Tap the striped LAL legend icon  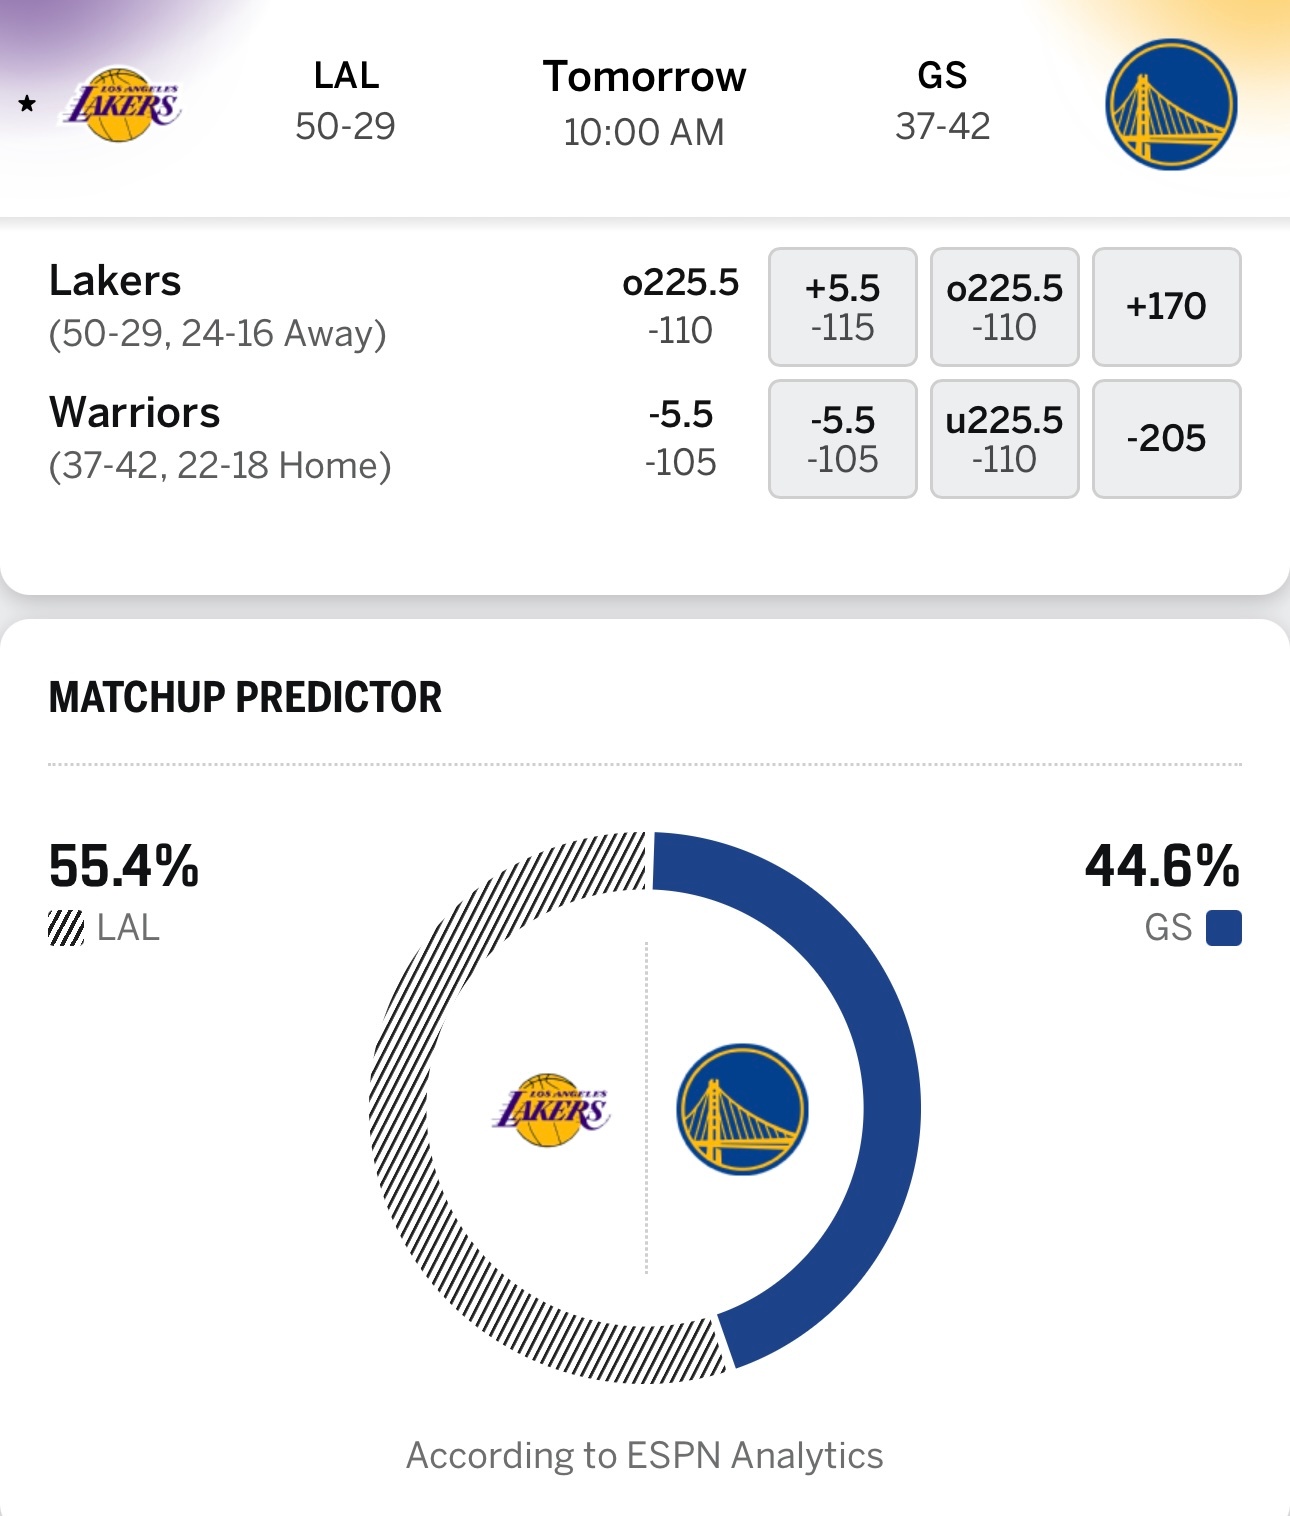point(66,928)
